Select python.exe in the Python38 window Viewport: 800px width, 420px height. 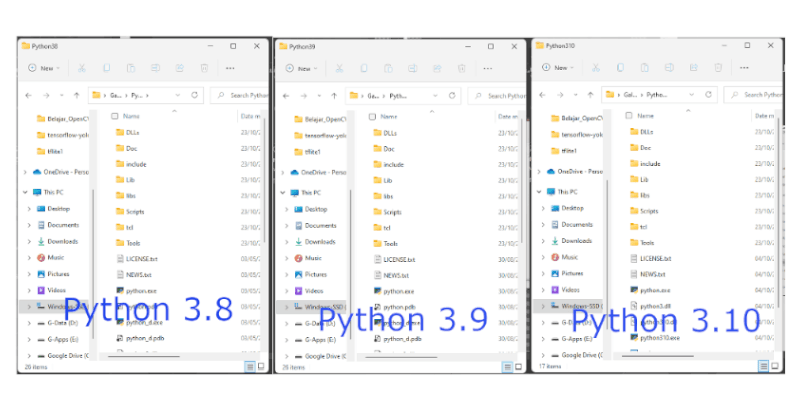[136, 291]
